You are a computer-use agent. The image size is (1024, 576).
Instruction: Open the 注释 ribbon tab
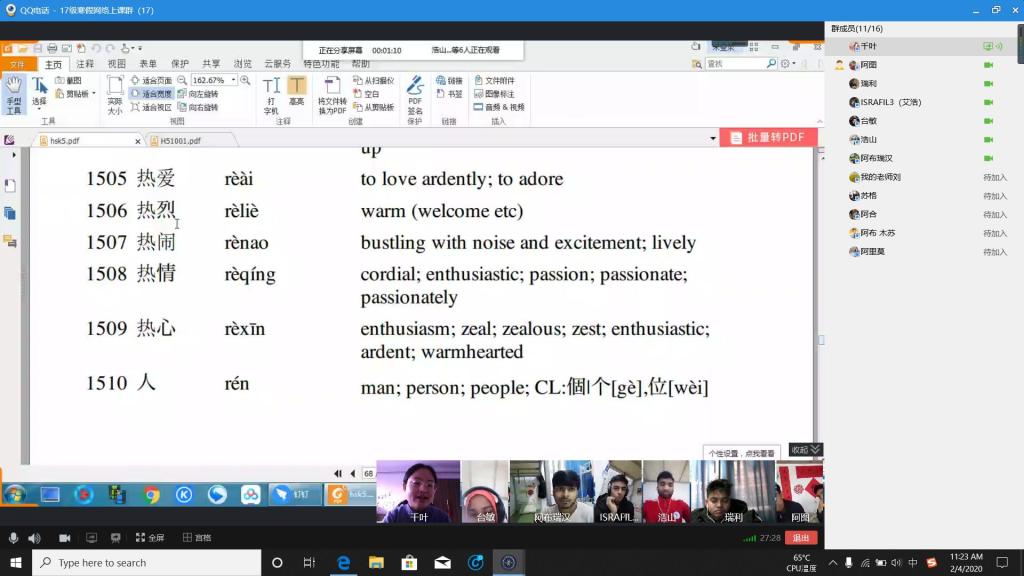[85, 64]
